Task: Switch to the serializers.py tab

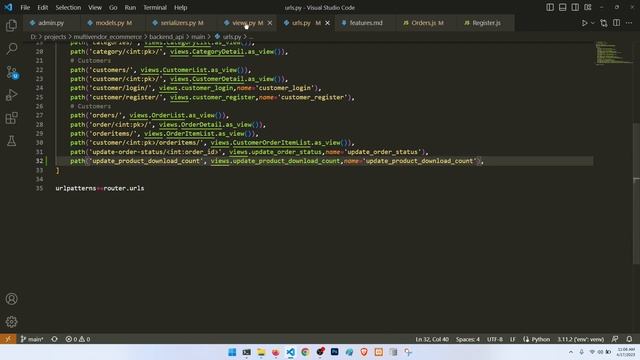Action: point(181,23)
